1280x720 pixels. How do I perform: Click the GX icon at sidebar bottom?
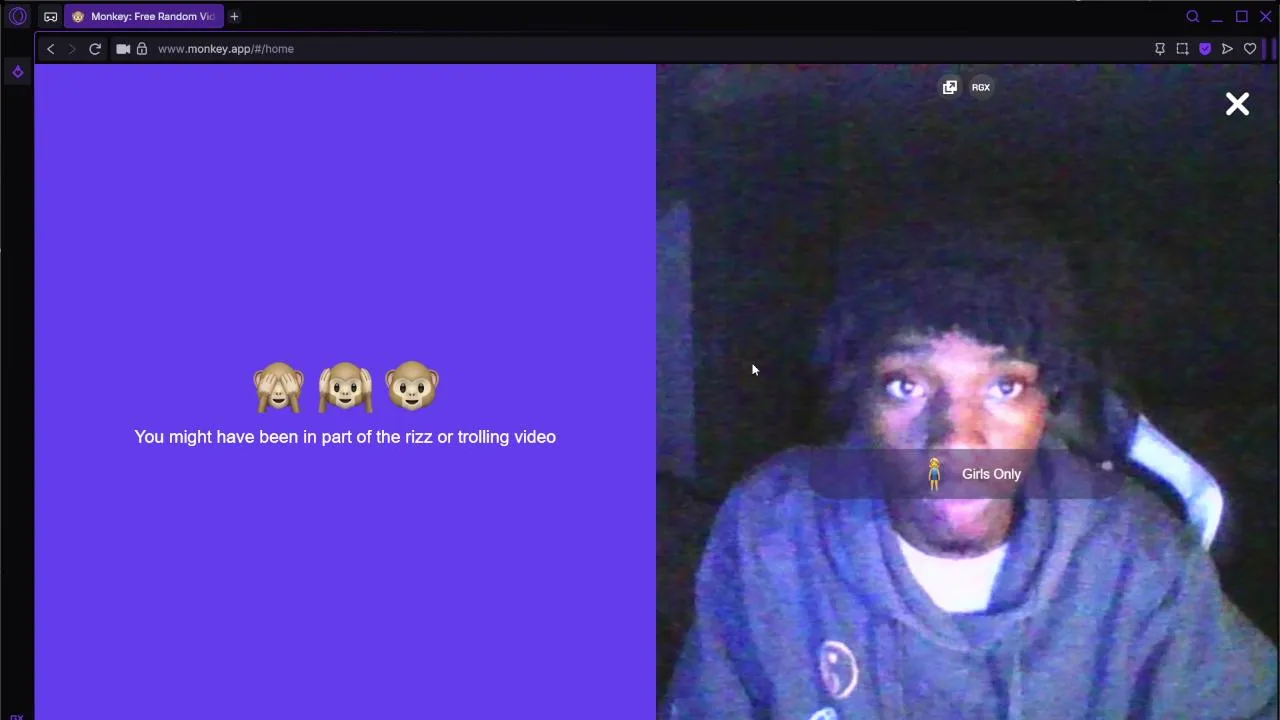pyautogui.click(x=17, y=716)
